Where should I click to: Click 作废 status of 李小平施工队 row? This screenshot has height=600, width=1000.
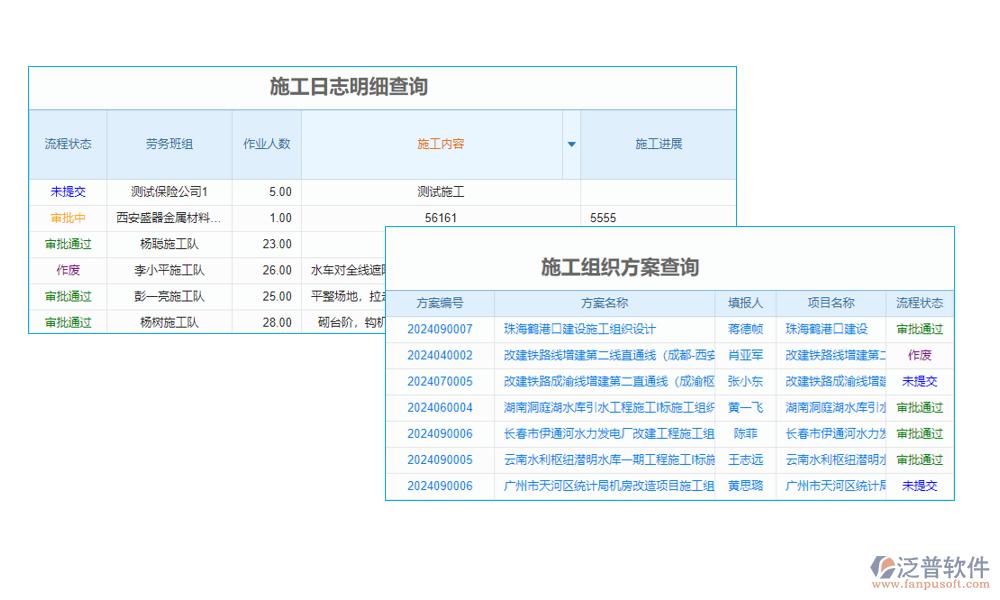click(67, 270)
